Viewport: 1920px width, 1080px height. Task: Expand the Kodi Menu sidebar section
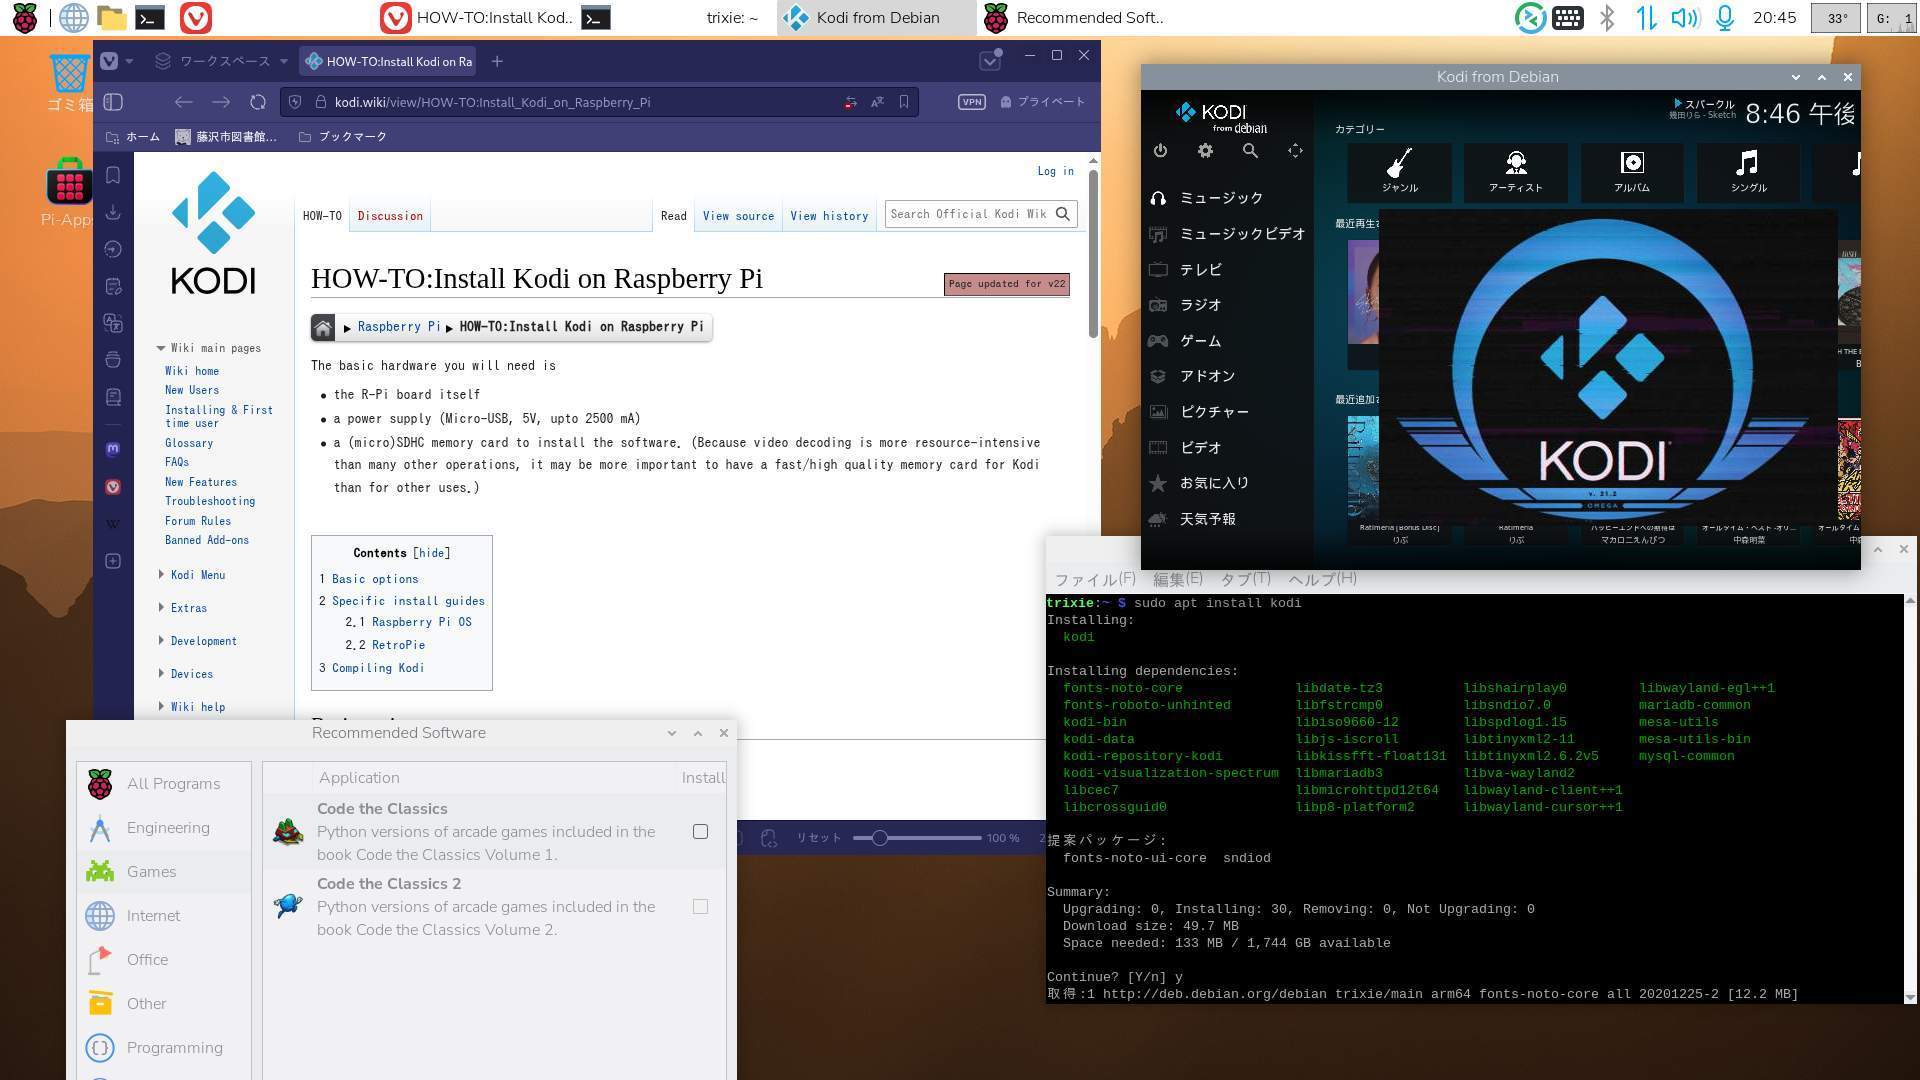[x=197, y=575]
